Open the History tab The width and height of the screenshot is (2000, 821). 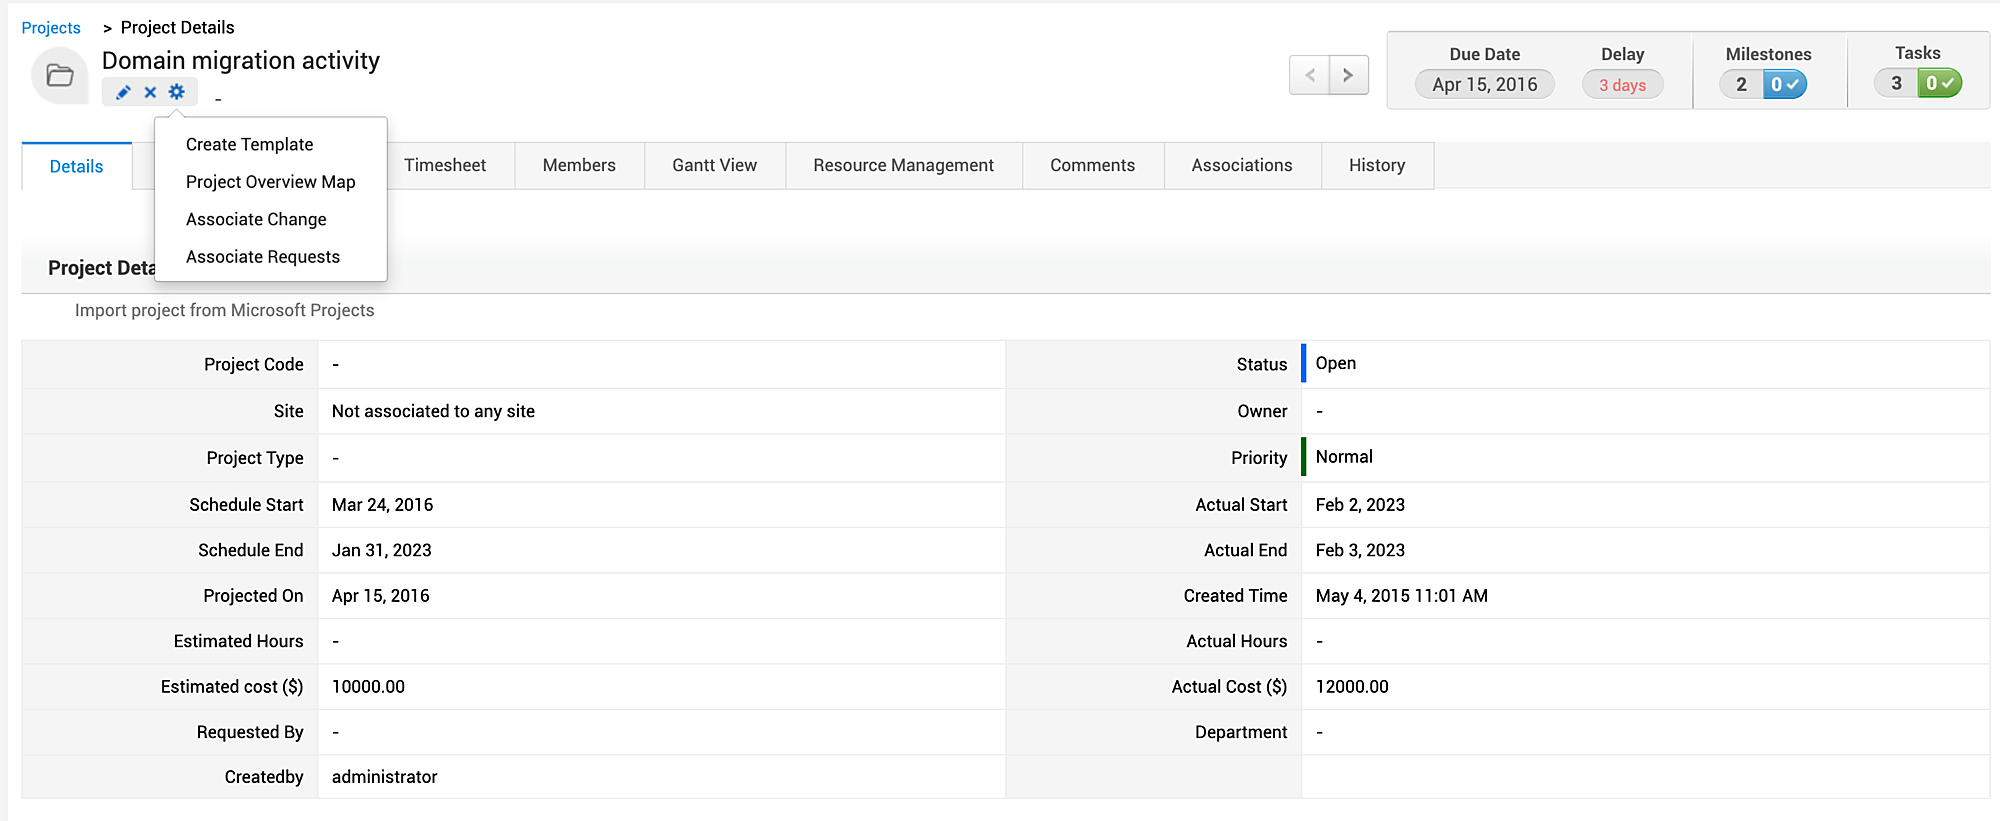point(1376,166)
